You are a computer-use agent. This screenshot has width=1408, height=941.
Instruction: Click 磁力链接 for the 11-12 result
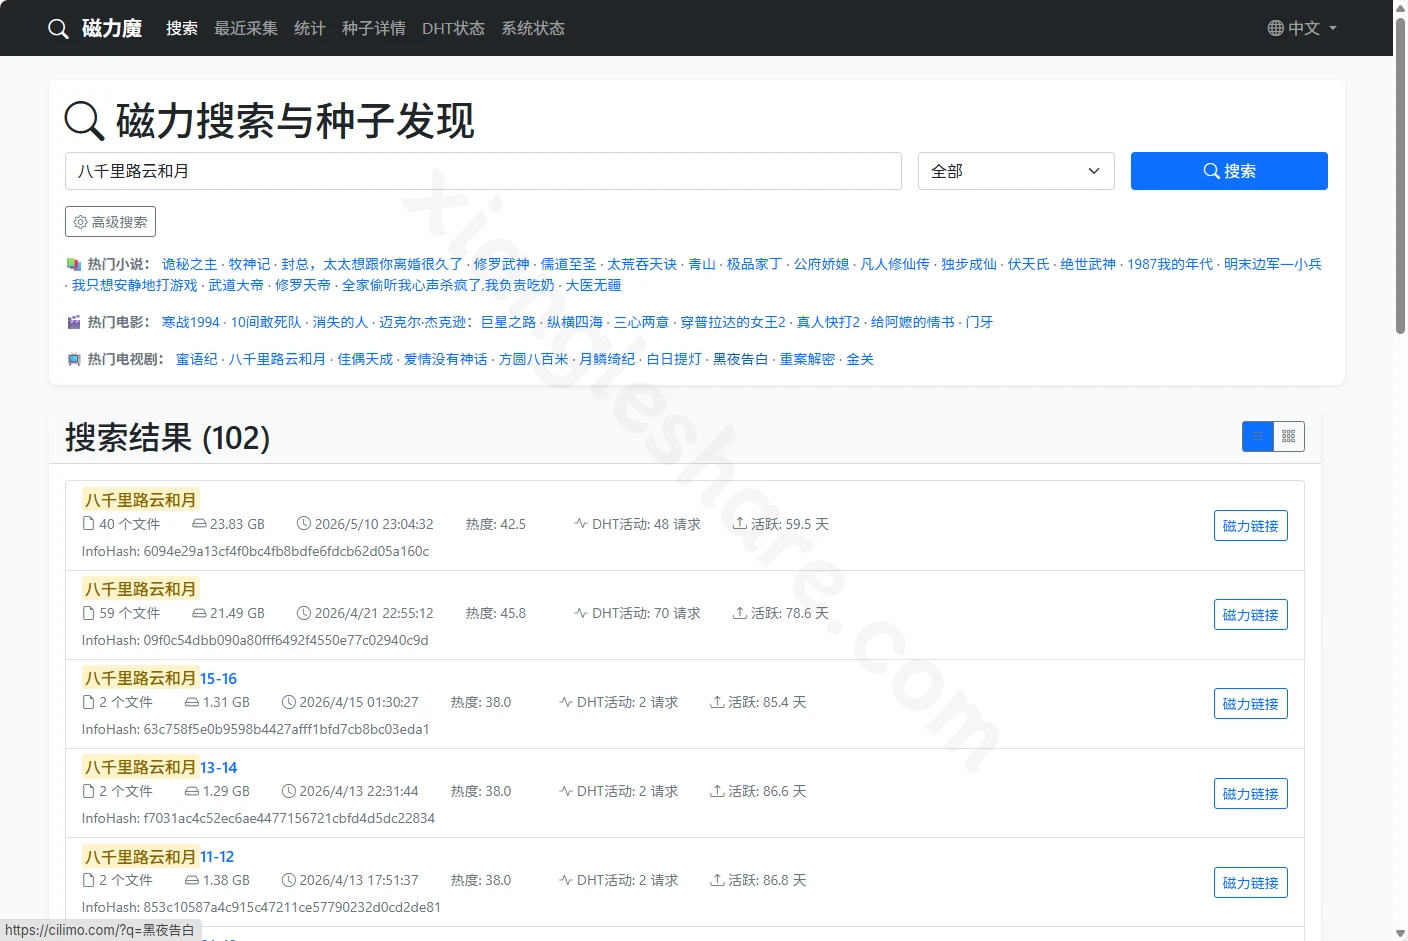(x=1250, y=883)
